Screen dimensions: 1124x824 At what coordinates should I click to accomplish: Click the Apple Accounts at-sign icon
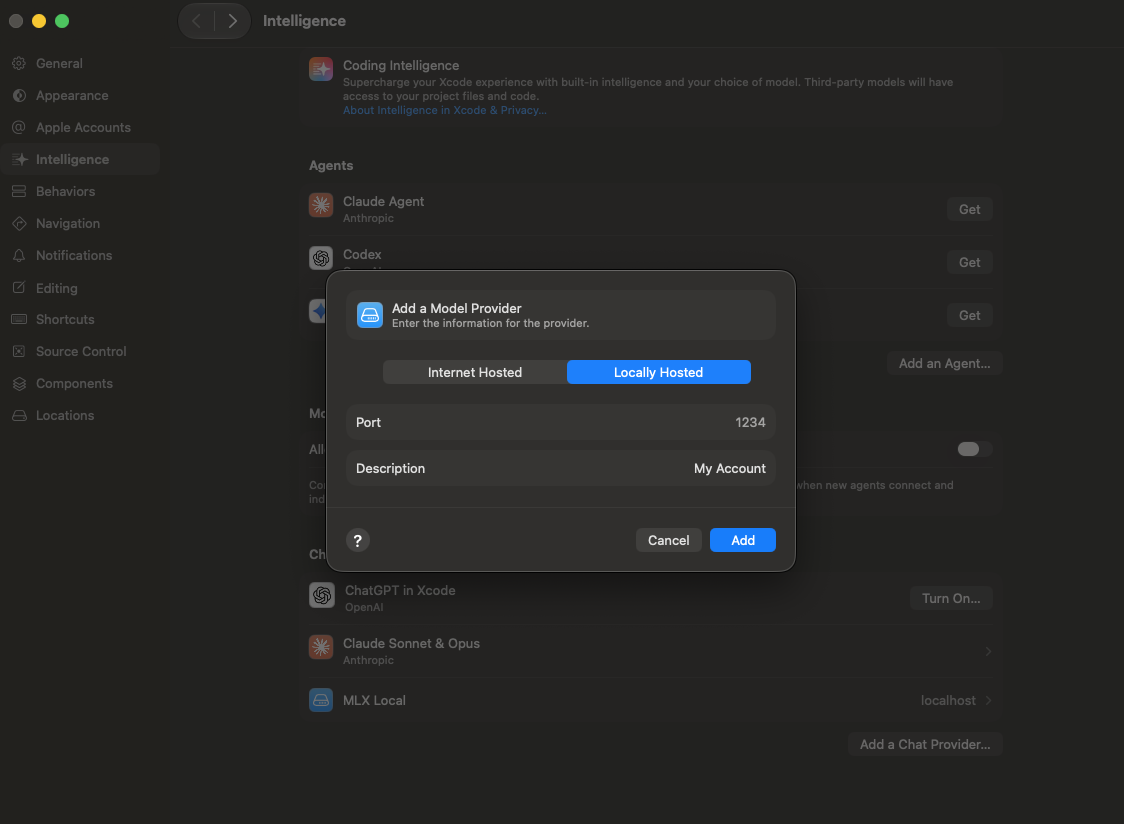[x=19, y=127]
